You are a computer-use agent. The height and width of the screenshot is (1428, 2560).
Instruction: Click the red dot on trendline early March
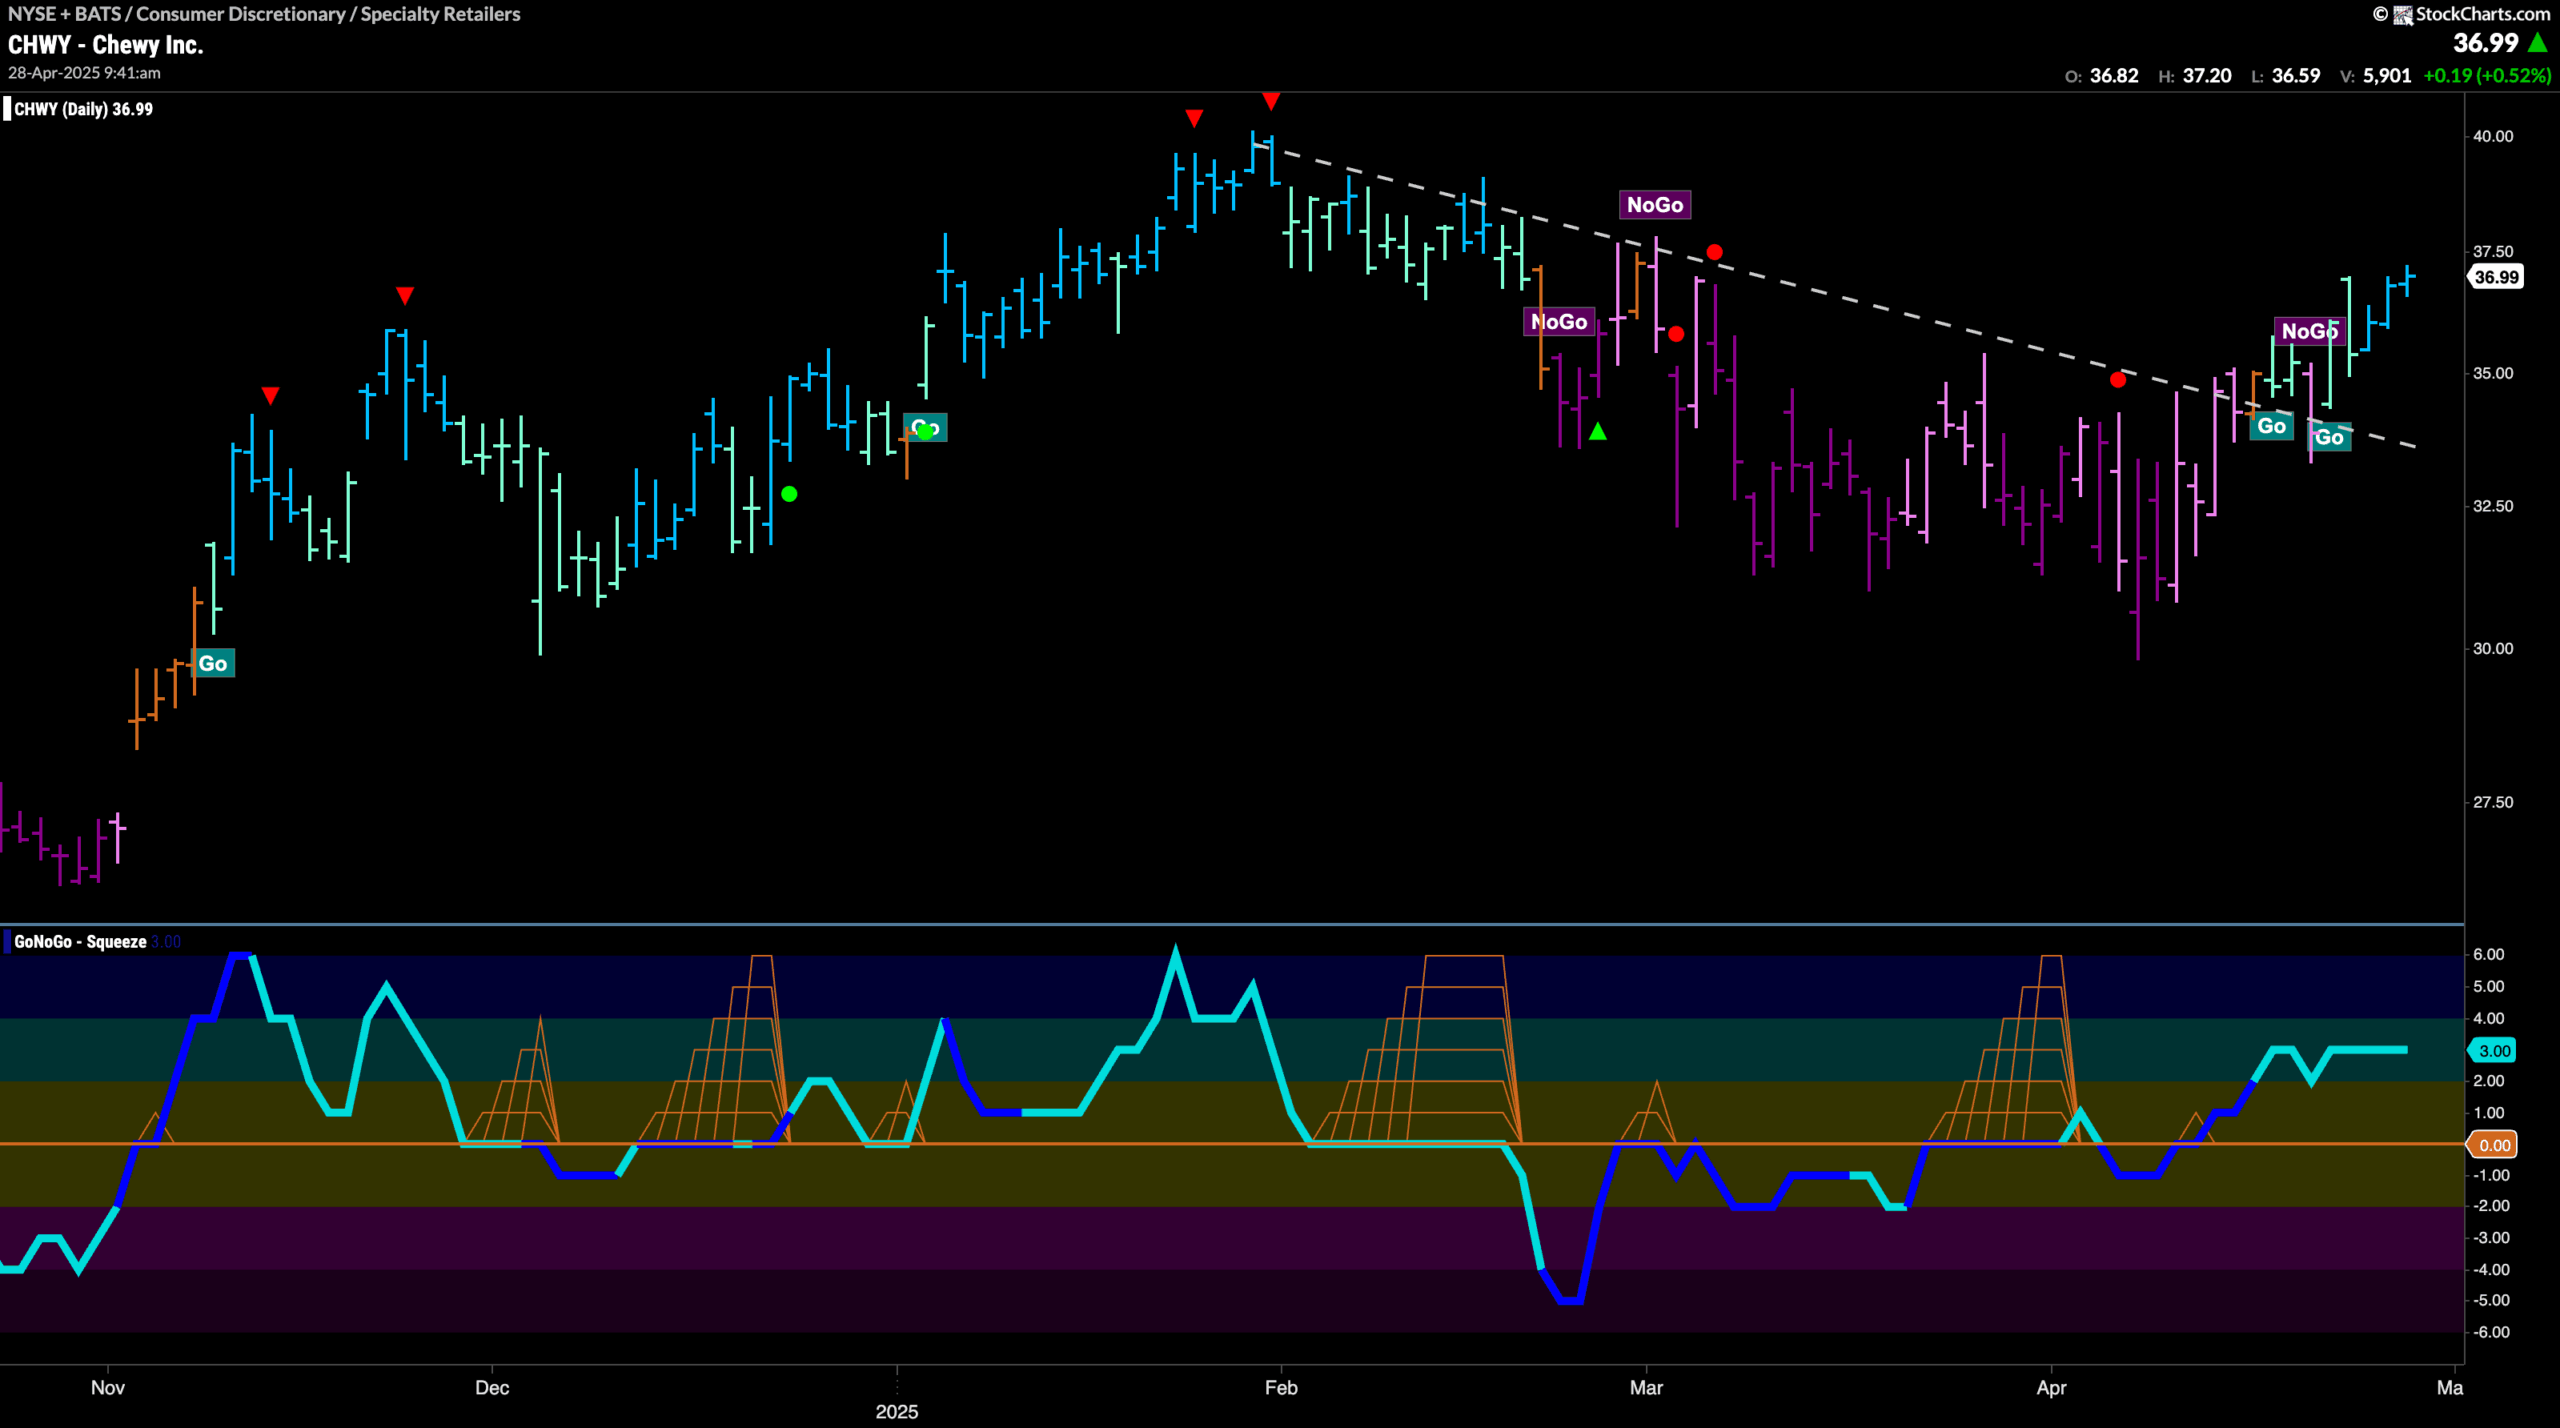point(1714,252)
